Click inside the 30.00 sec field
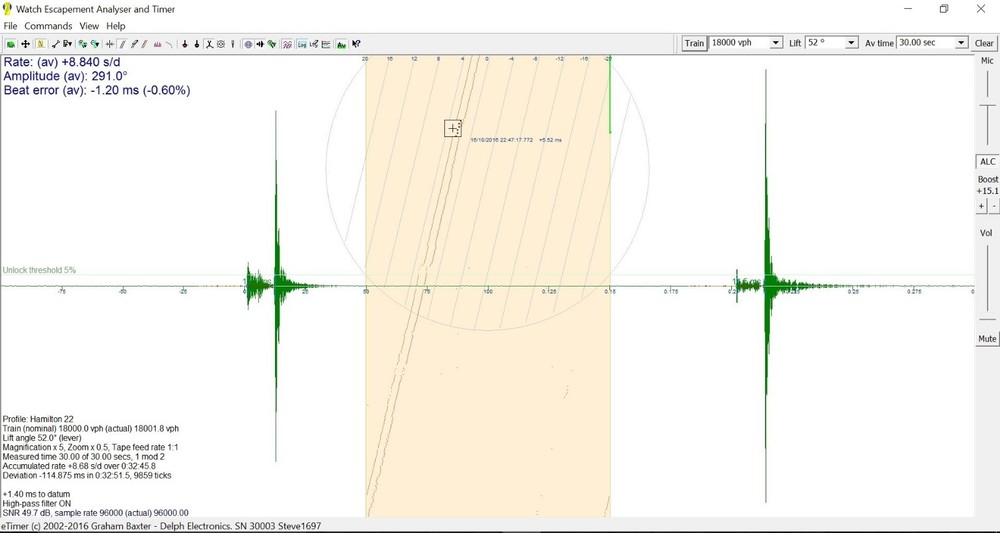Image resolution: width=1000 pixels, height=533 pixels. 926,43
